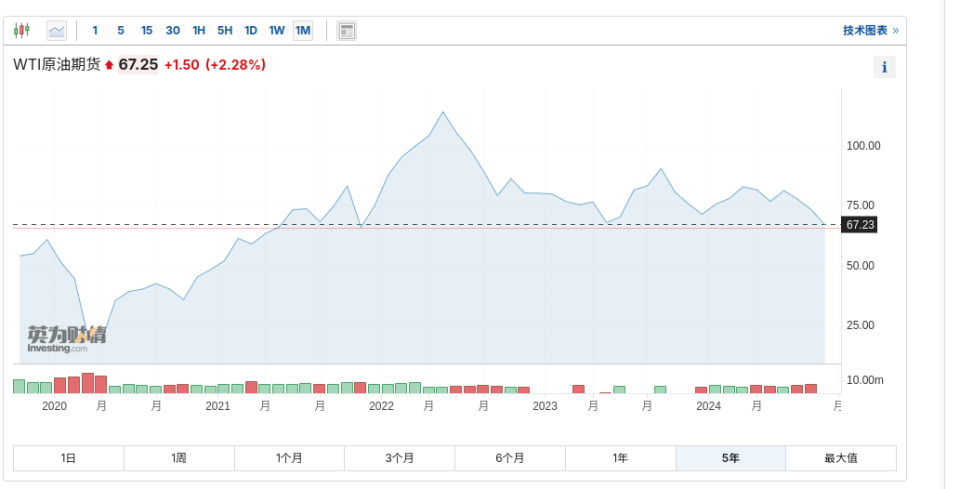Open the chart info button

(884, 67)
